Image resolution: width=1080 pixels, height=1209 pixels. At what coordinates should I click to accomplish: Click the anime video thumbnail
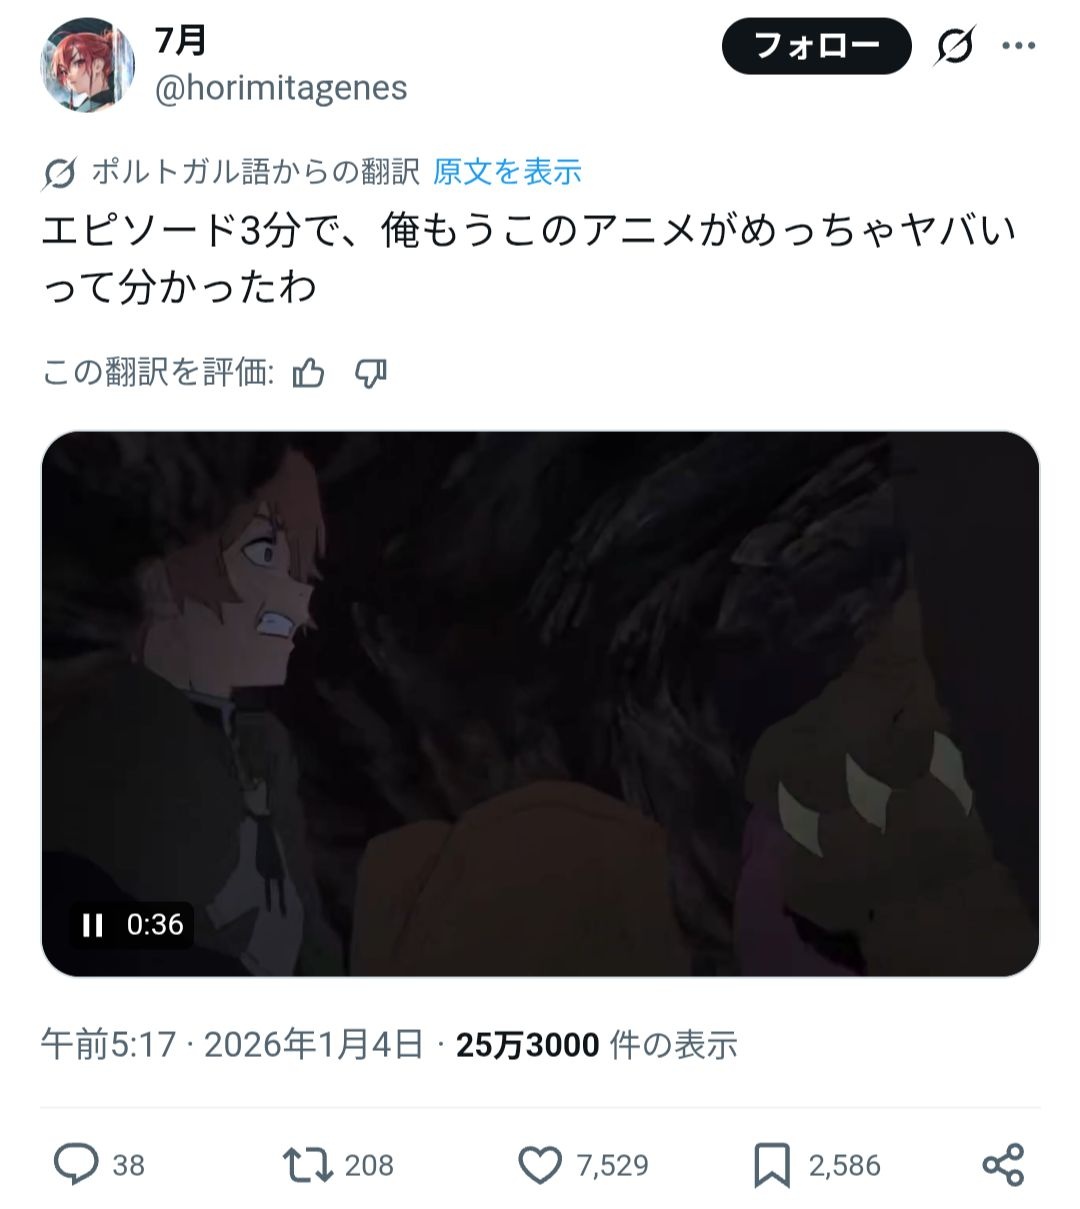(540, 704)
